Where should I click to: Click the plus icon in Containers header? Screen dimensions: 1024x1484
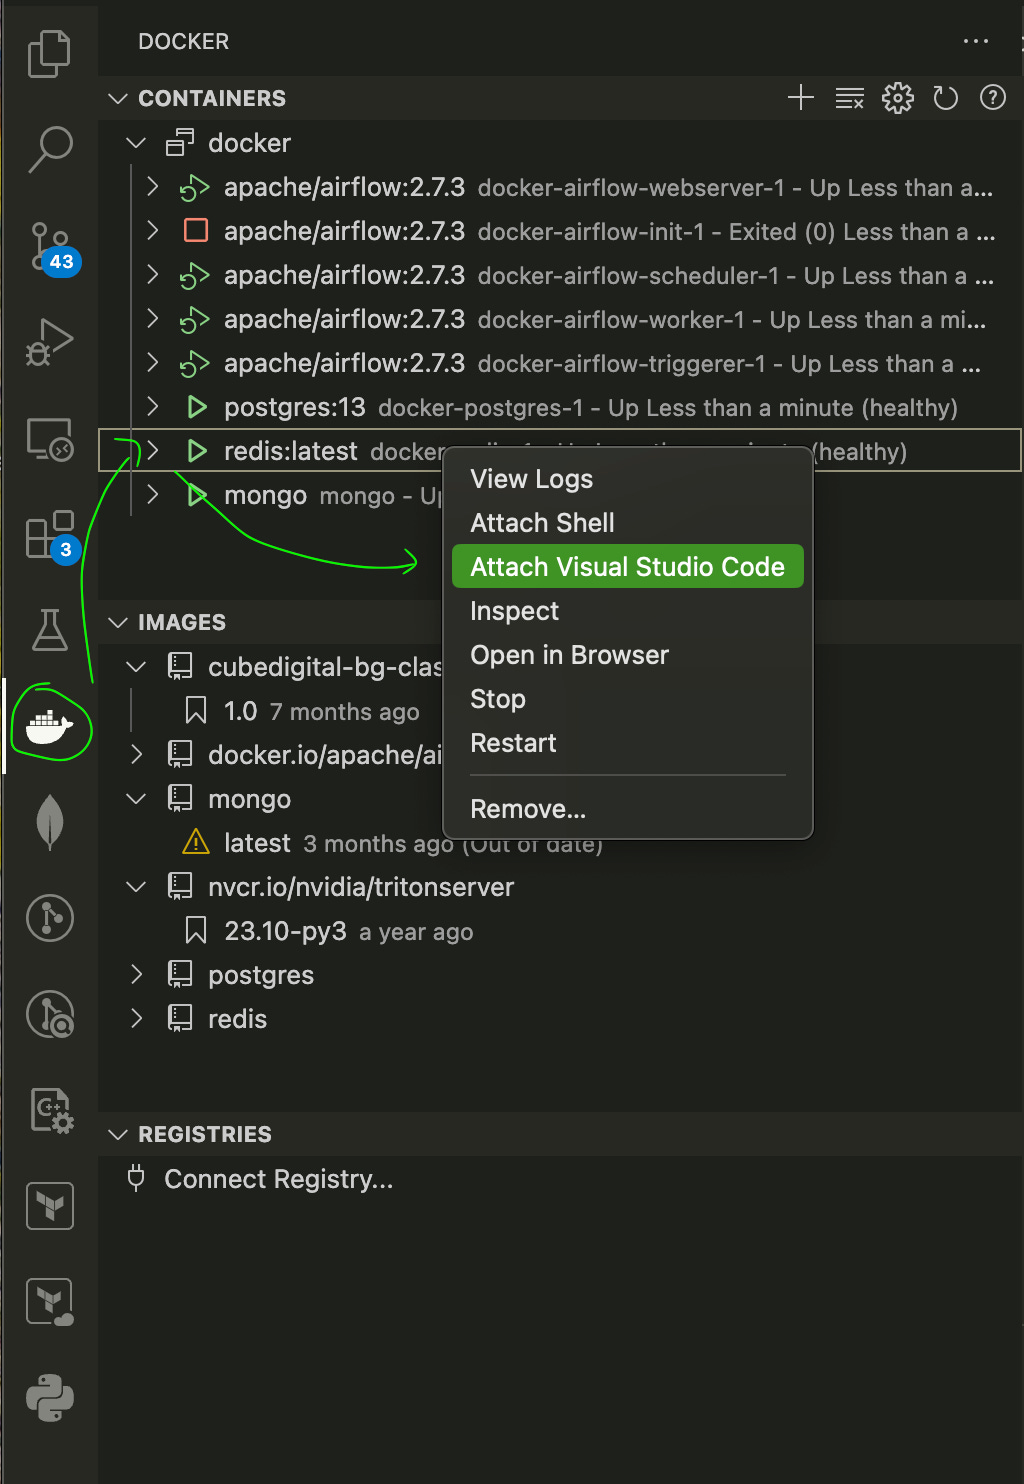click(801, 98)
